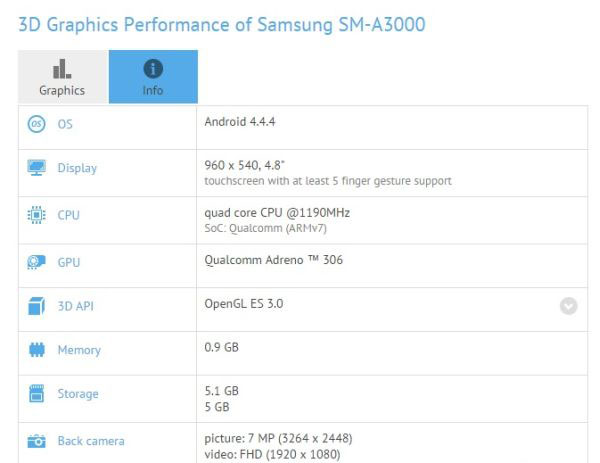Click the Storage card icon

click(x=36, y=394)
